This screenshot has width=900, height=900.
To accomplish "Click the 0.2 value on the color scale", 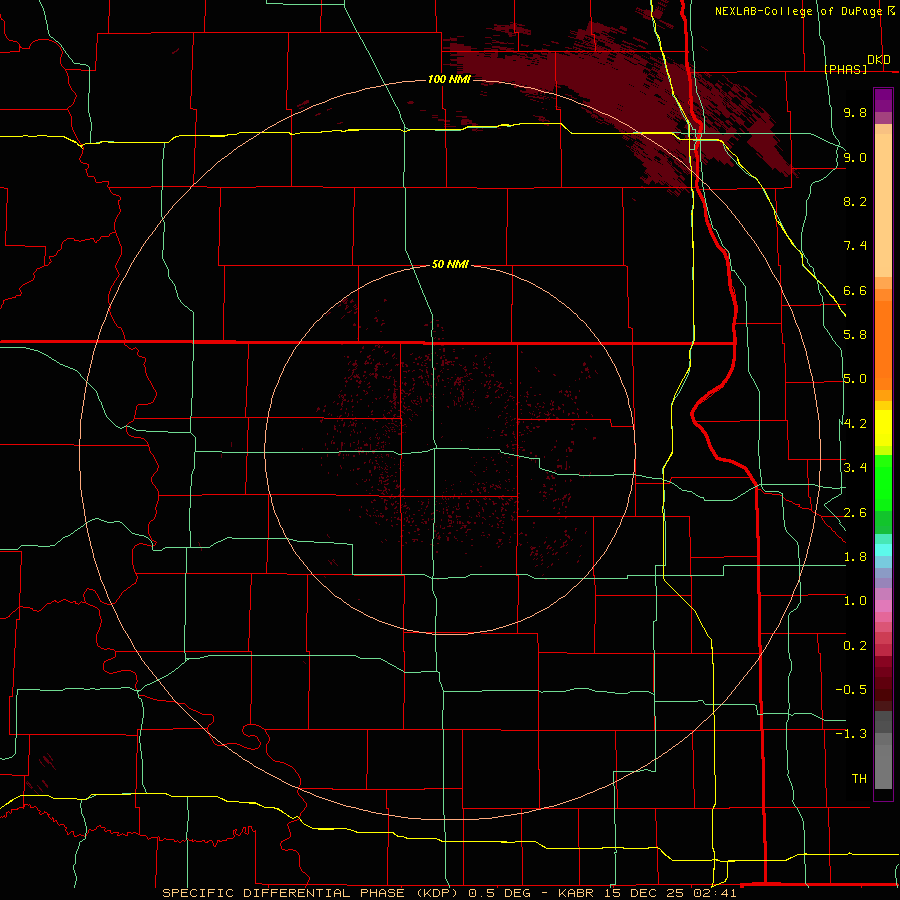I will coord(855,646).
